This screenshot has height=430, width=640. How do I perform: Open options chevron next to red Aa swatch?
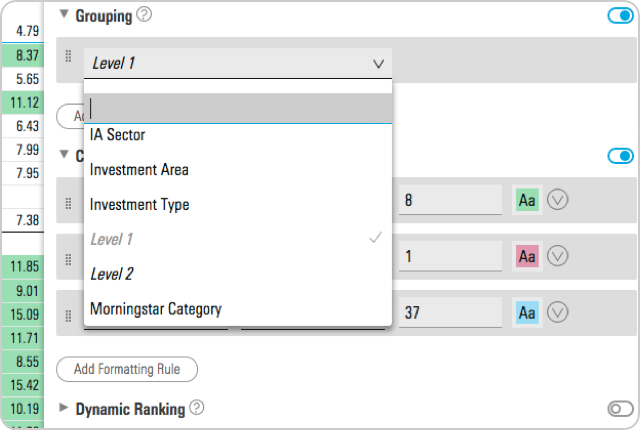558,256
